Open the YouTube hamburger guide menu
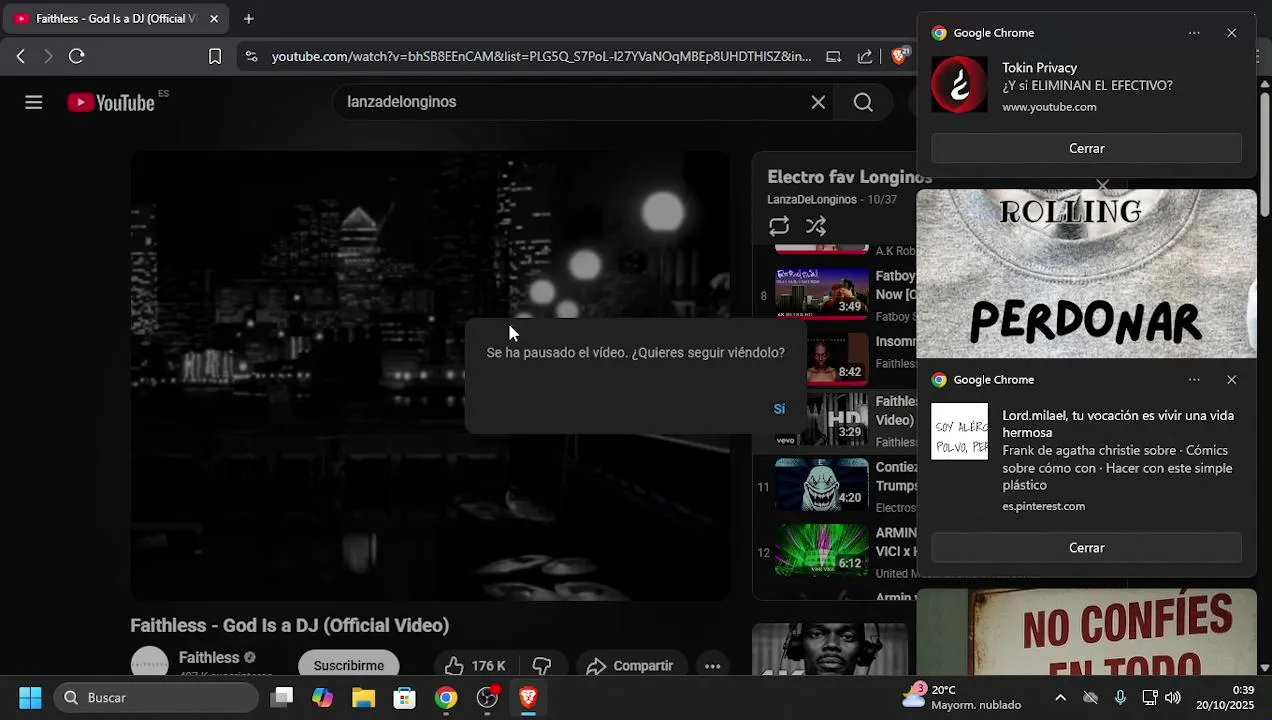 click(x=34, y=102)
